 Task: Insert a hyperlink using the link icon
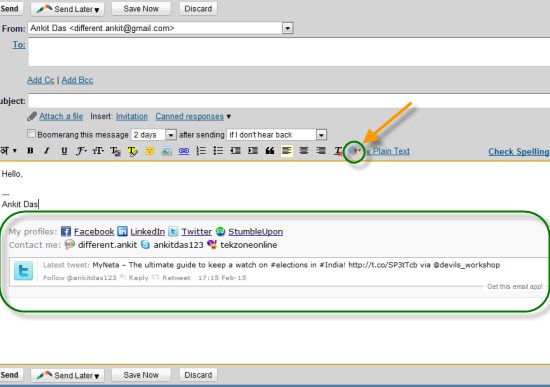(x=184, y=151)
